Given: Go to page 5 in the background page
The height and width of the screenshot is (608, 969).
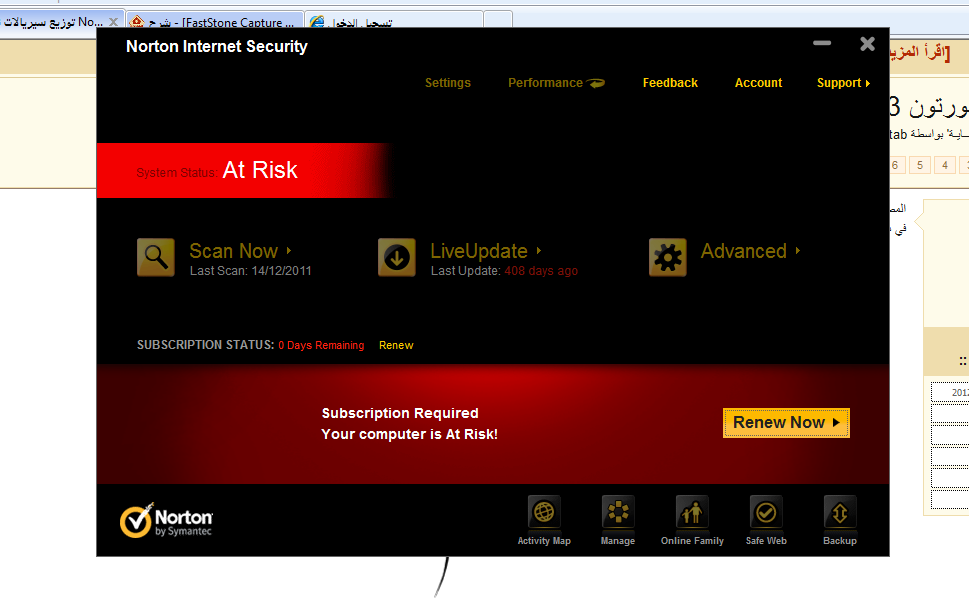Looking at the screenshot, I should tap(920, 165).
